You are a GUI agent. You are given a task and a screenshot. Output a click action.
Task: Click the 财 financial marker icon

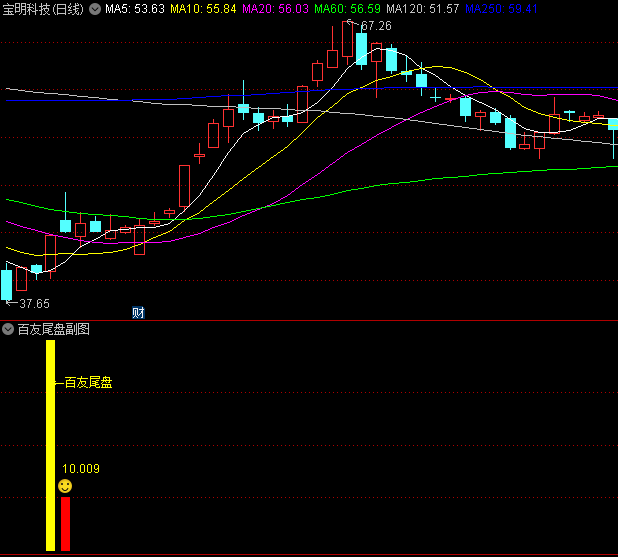coord(138,313)
